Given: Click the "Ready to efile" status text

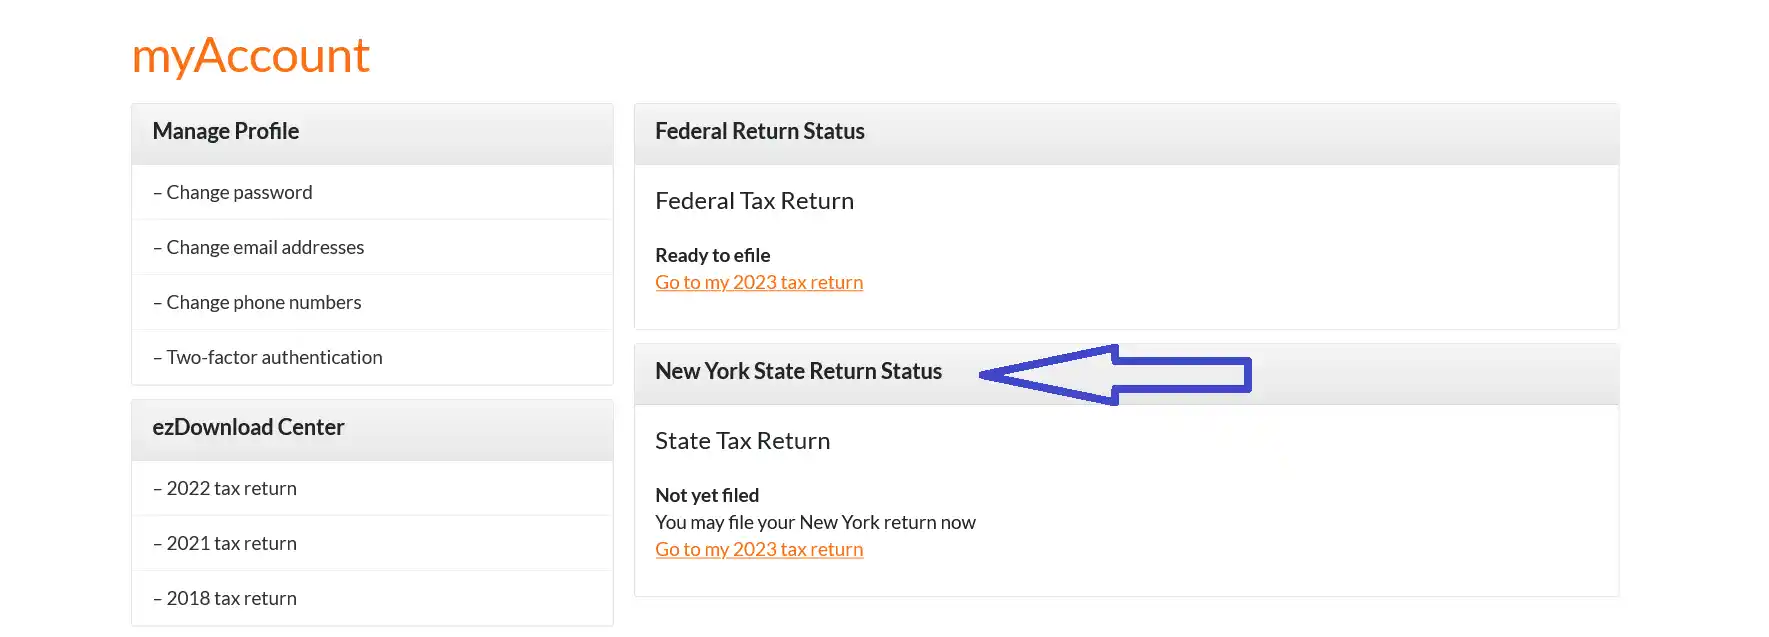Looking at the screenshot, I should [712, 255].
